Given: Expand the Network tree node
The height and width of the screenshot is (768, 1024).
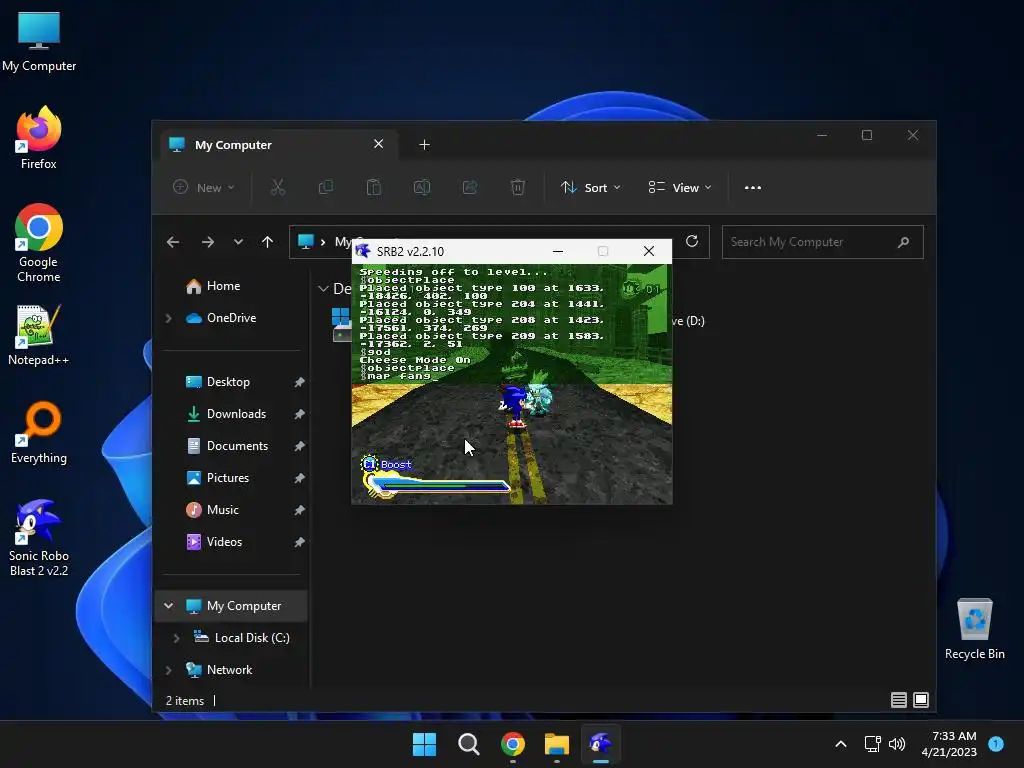Looking at the screenshot, I should click(x=168, y=670).
